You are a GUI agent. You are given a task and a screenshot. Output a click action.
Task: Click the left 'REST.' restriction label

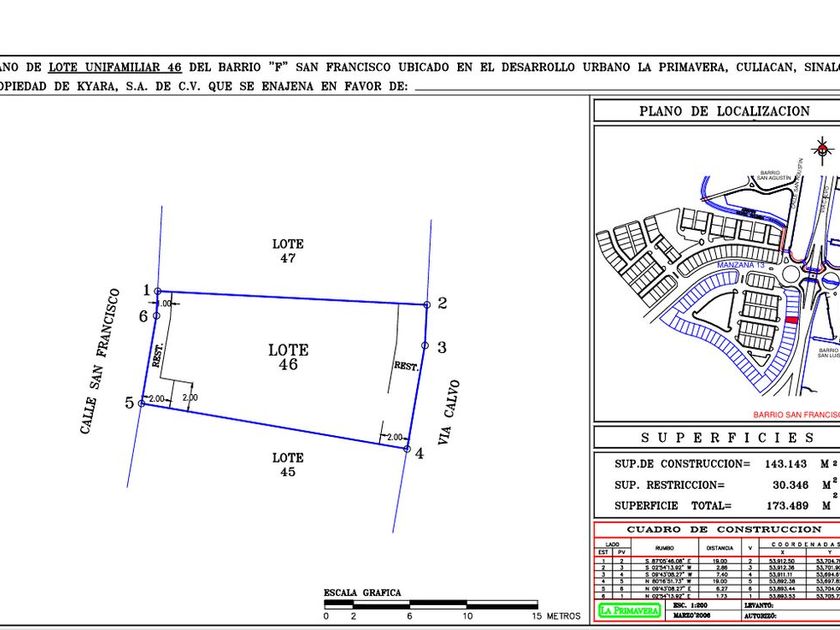[x=158, y=355]
